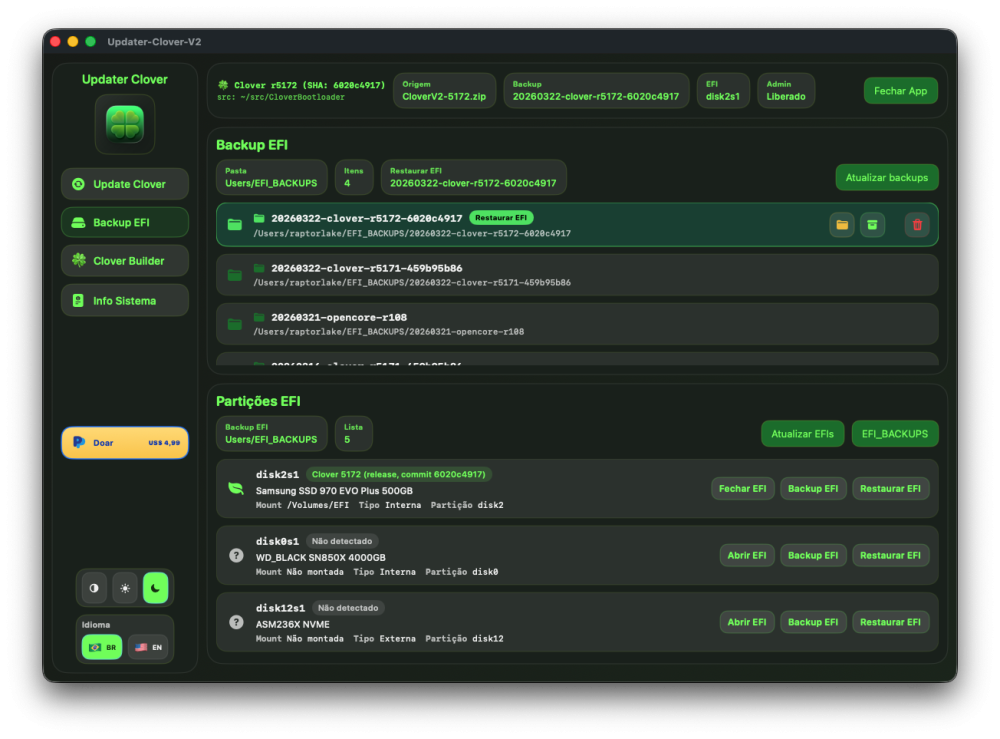Open the Info Sistema page
The image size is (1000, 739).
click(125, 300)
